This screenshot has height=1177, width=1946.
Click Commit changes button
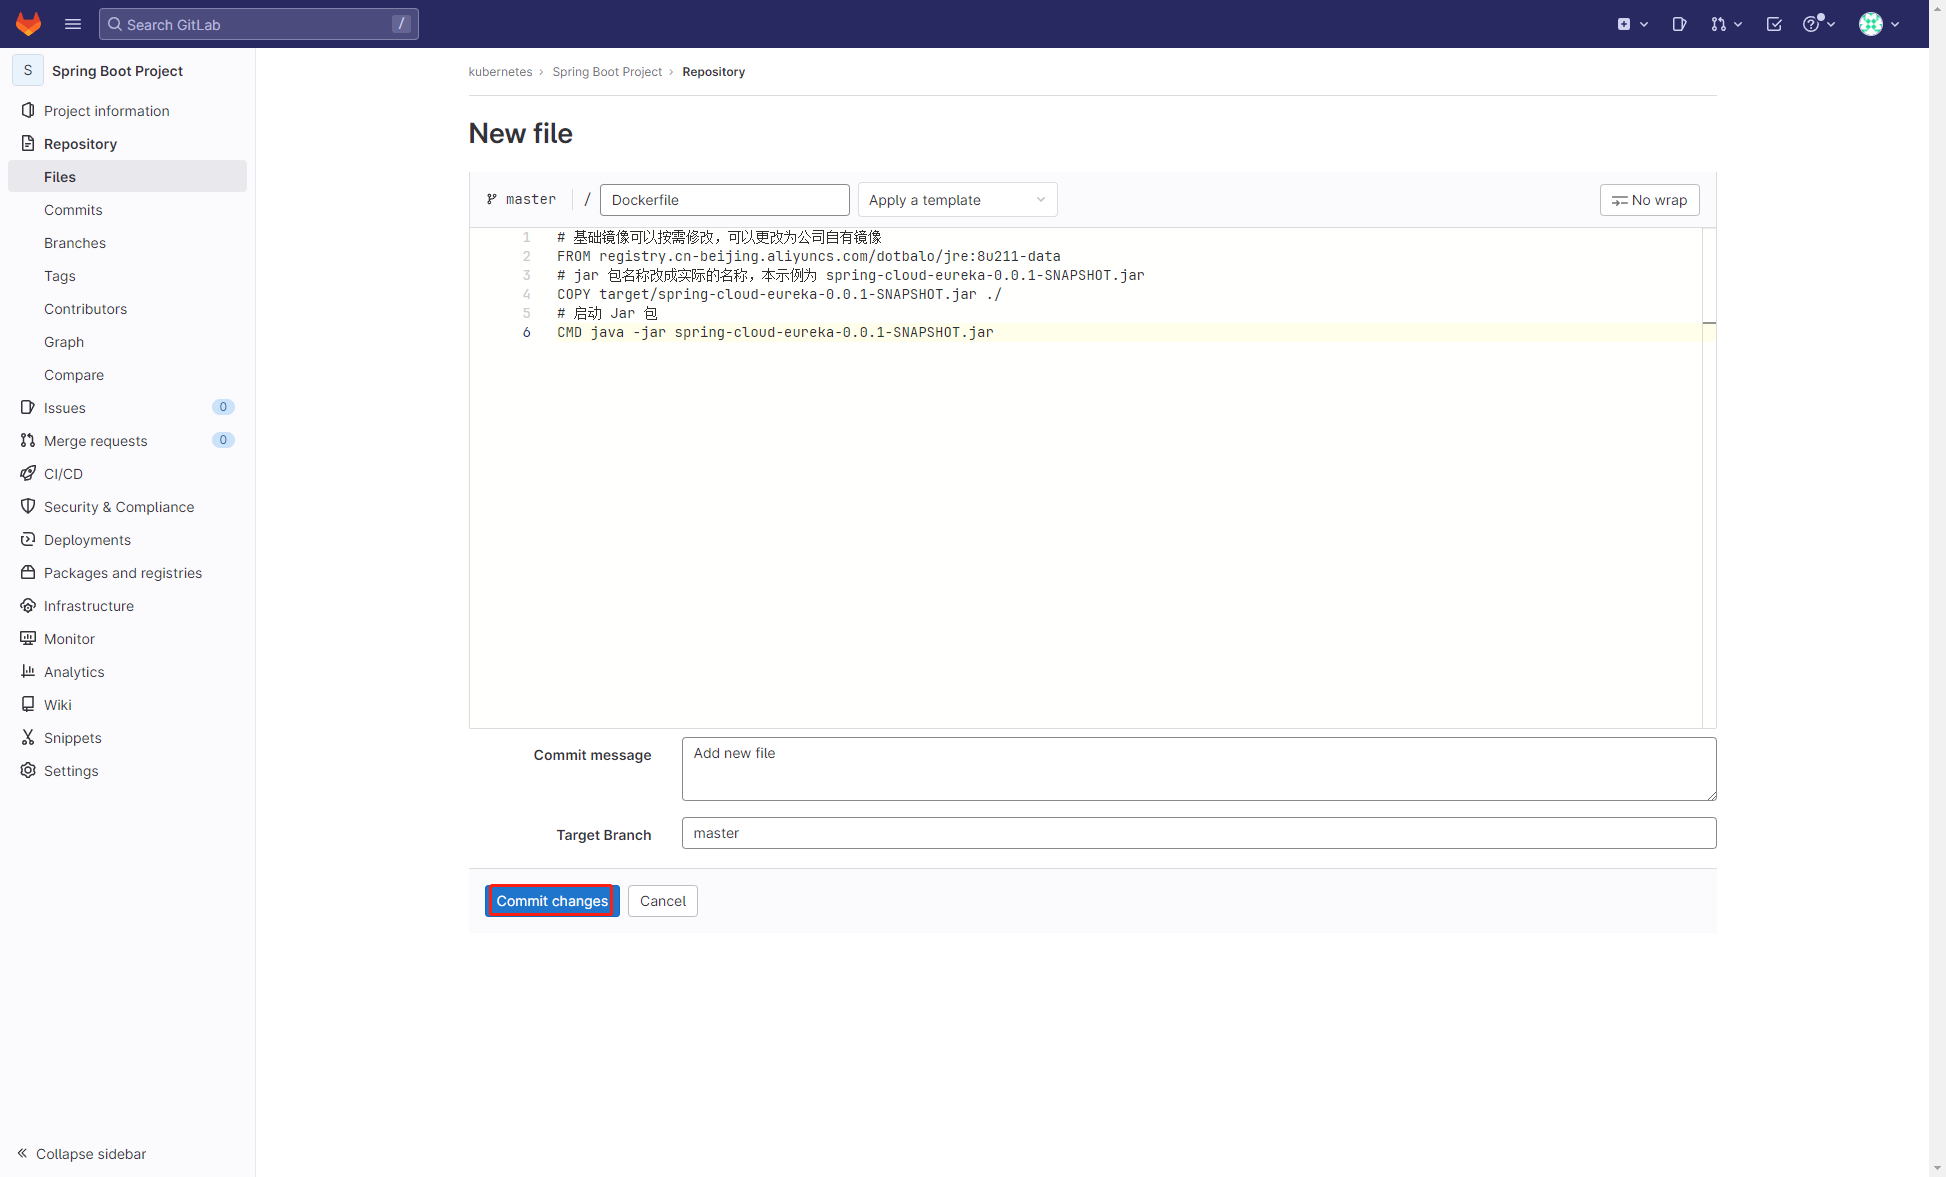(552, 901)
